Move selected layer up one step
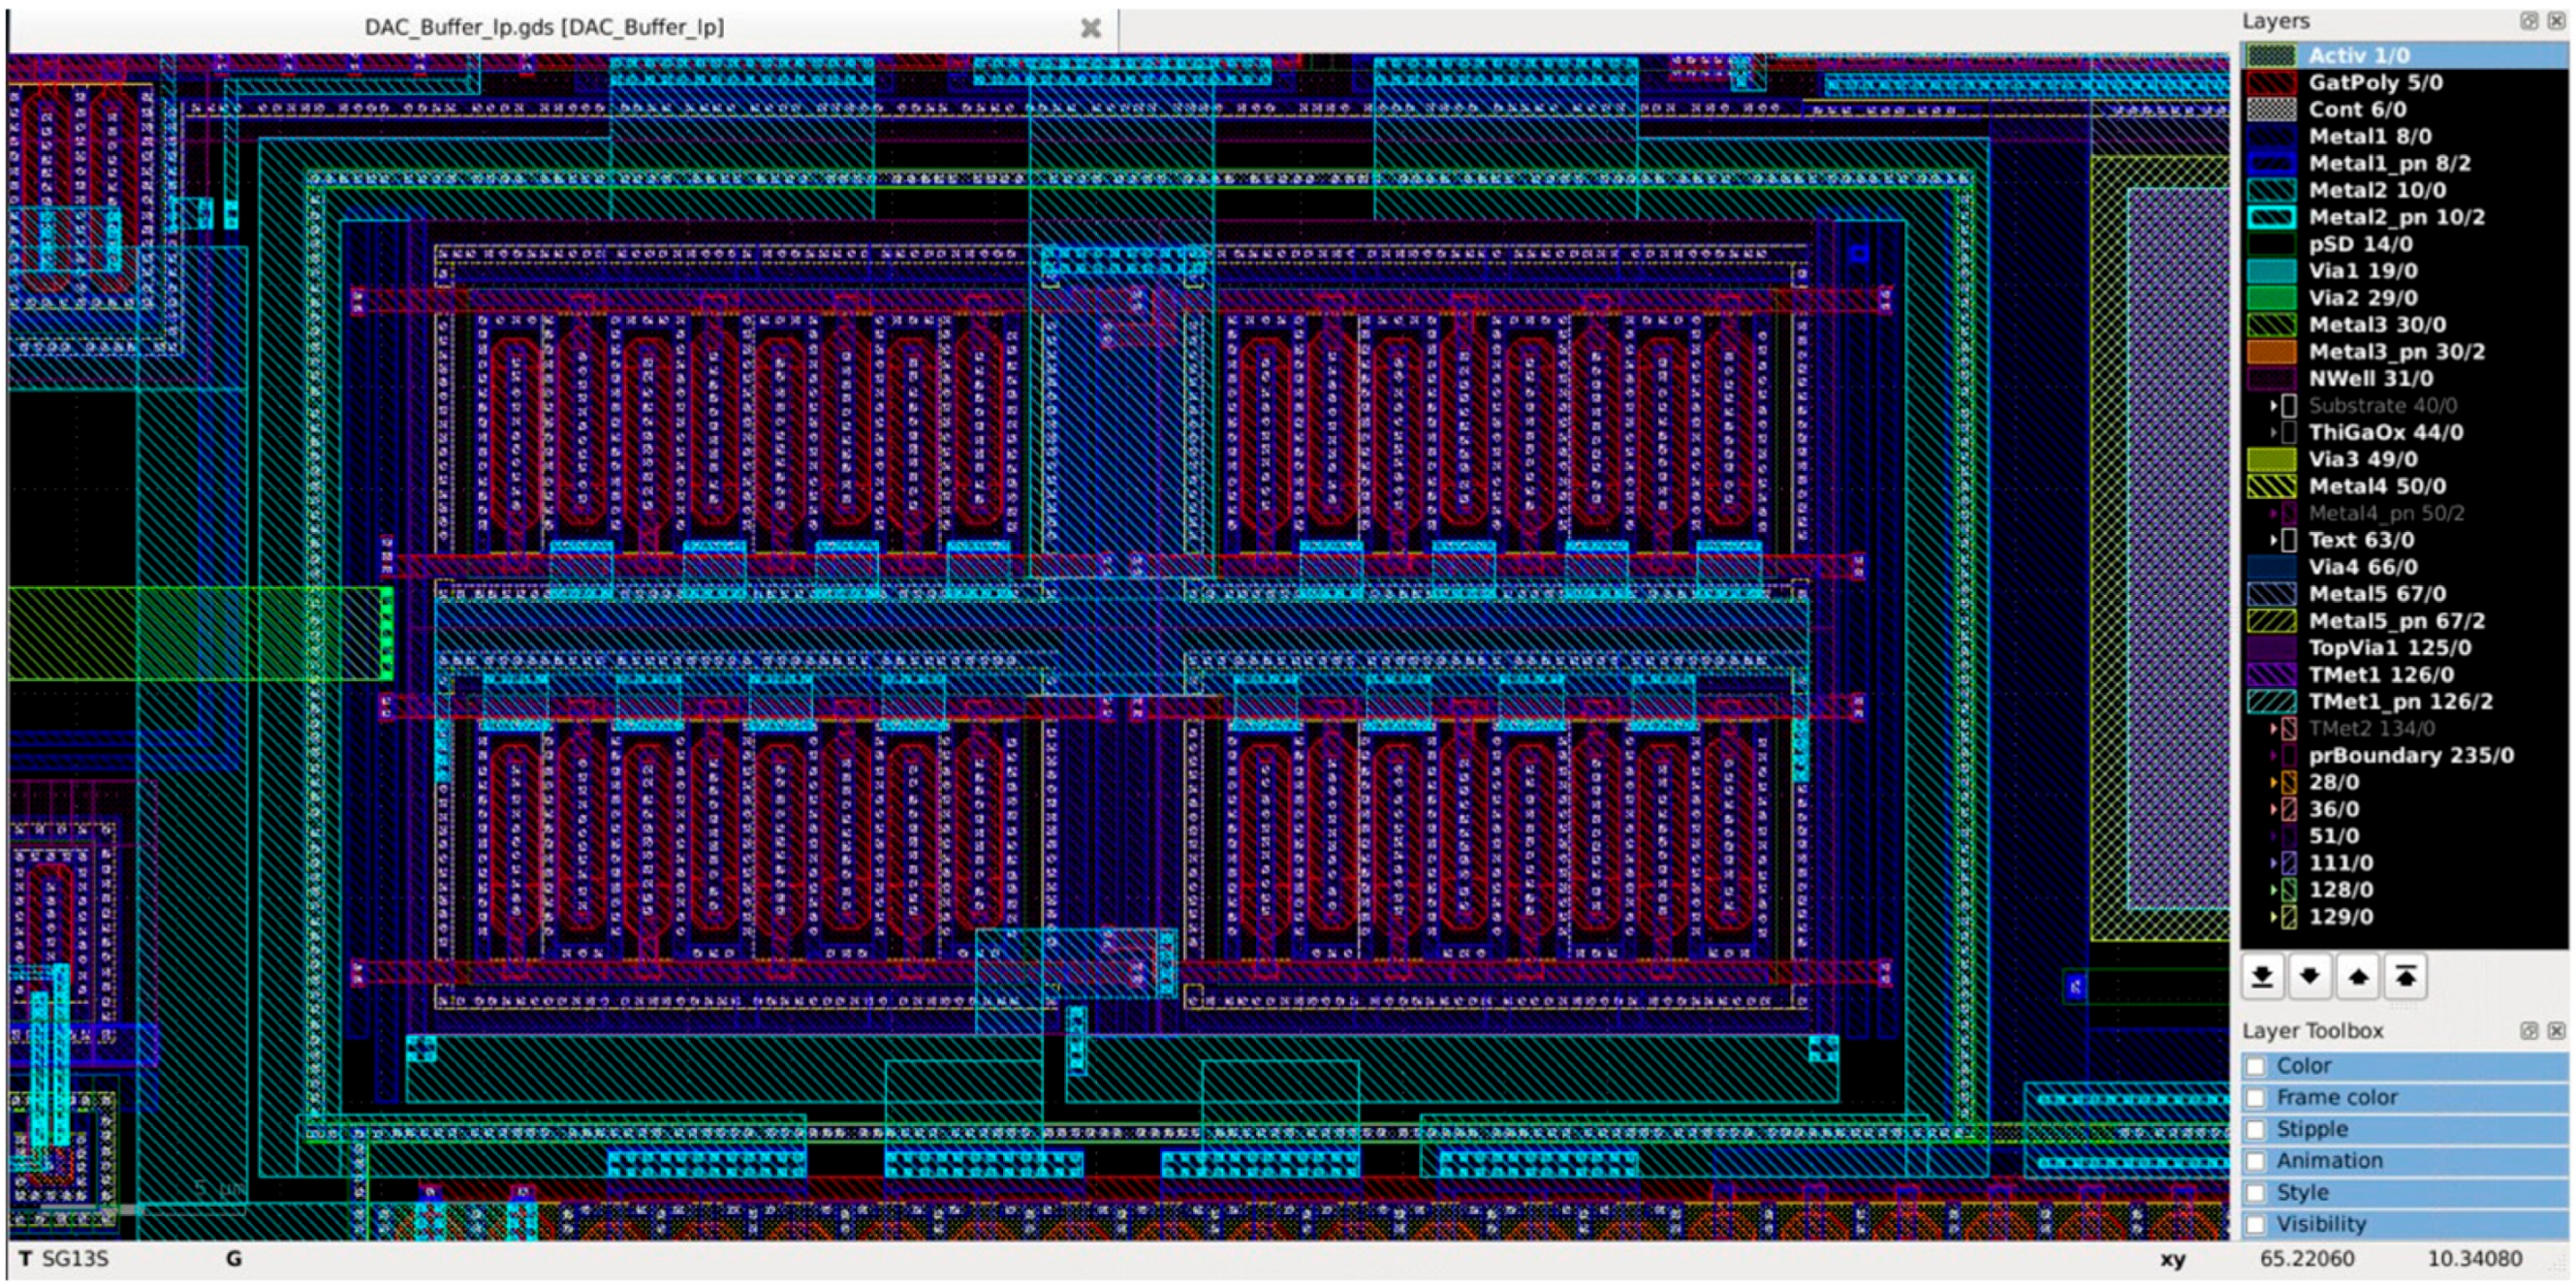Viewport: 2576px width, 1286px height. 2358,976
